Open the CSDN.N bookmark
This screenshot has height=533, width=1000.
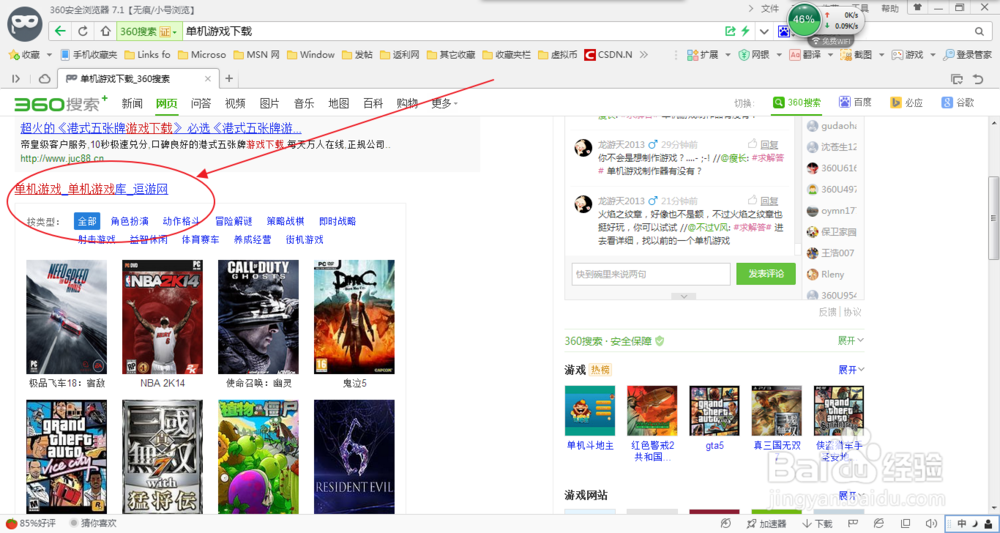(x=608, y=55)
